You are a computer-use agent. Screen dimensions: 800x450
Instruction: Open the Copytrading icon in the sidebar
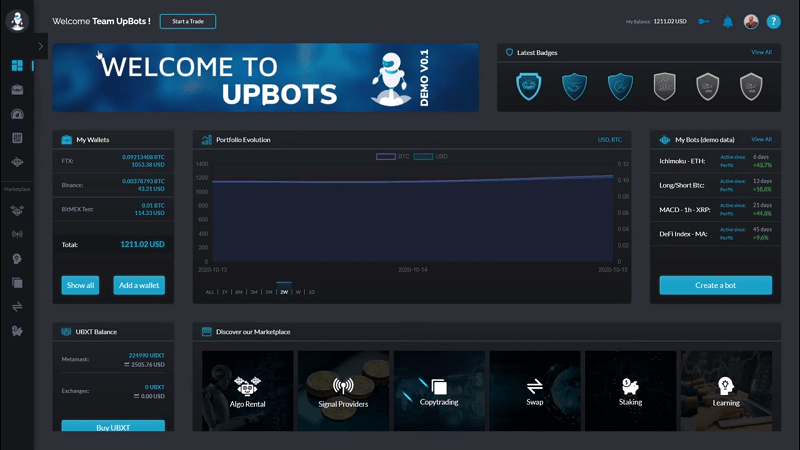point(17,283)
